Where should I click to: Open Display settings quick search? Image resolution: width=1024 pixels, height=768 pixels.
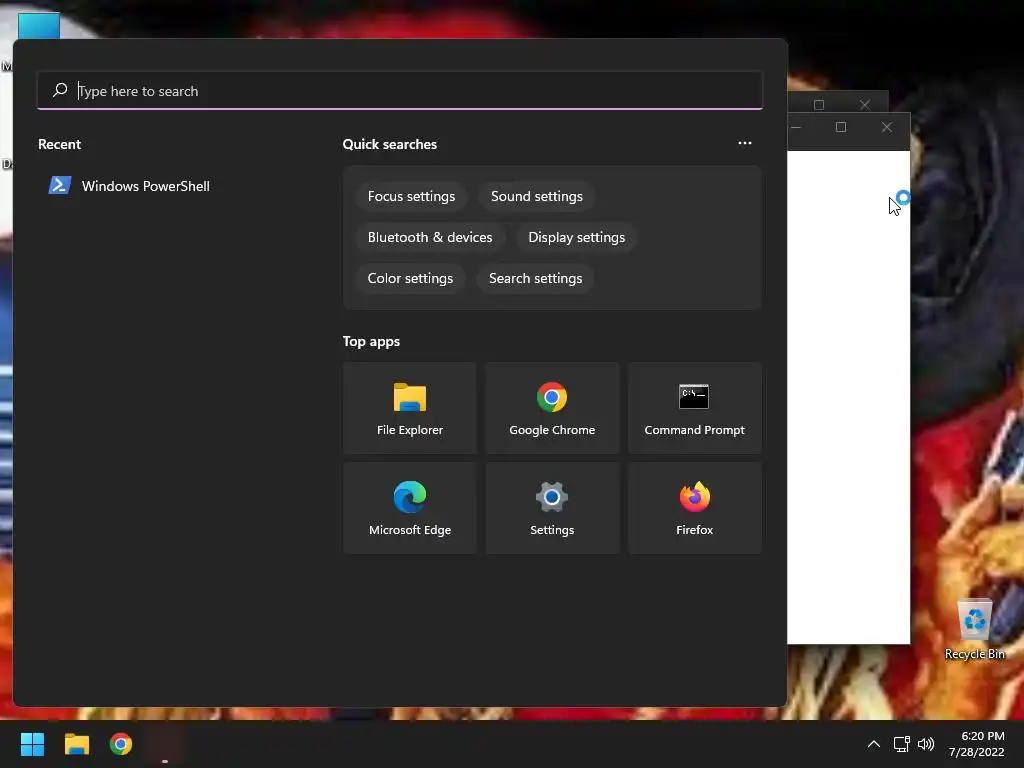coord(576,238)
